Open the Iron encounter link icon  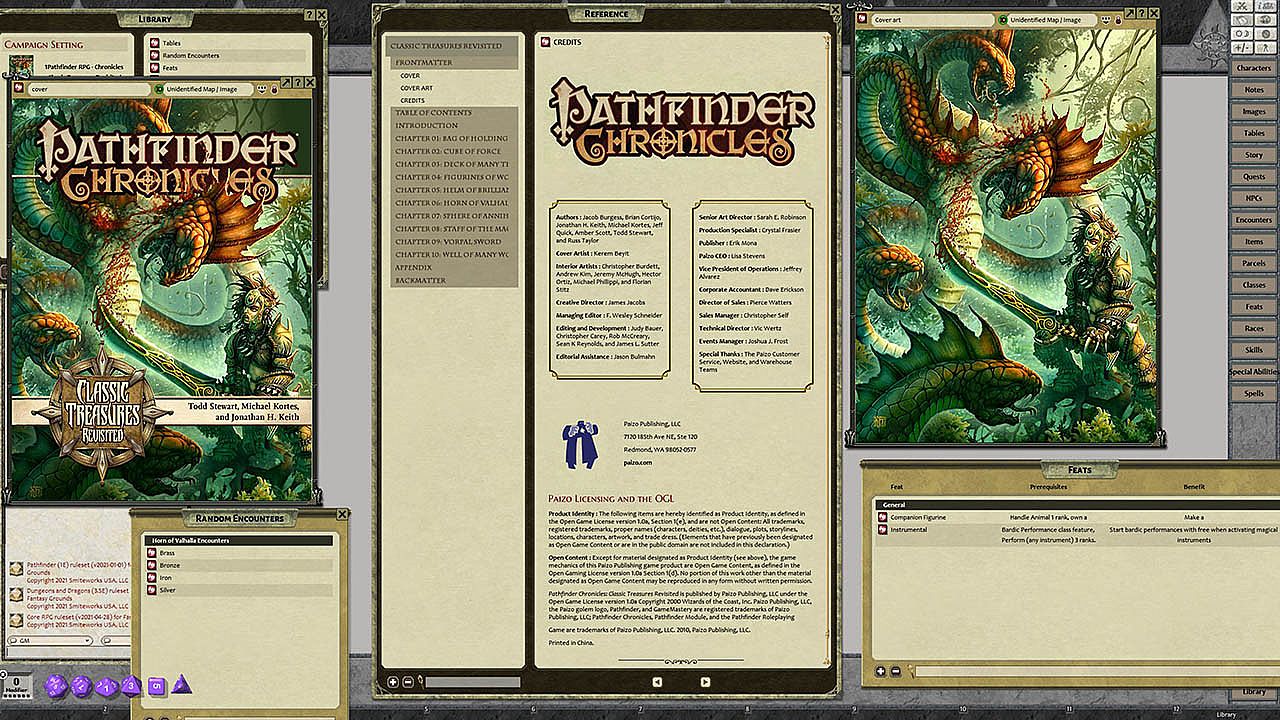coord(151,578)
